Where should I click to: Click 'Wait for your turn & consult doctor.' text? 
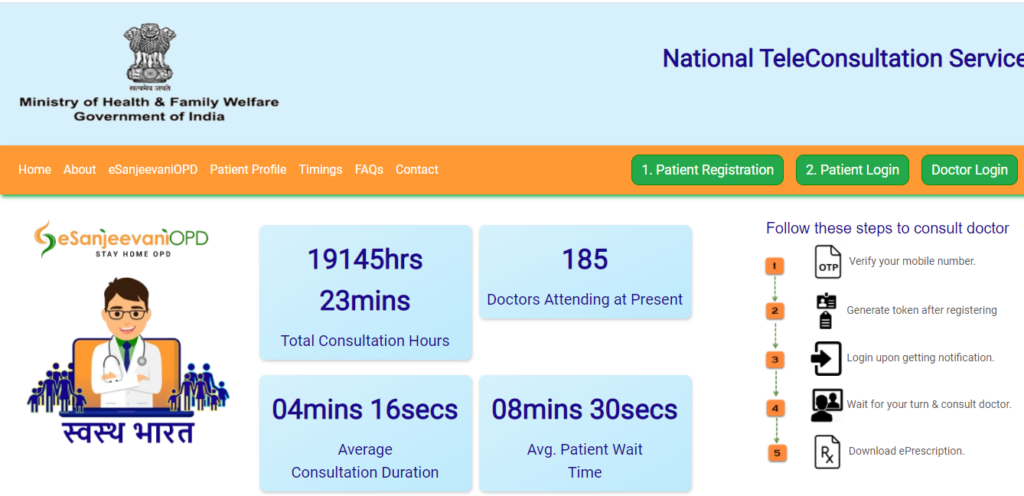click(929, 405)
